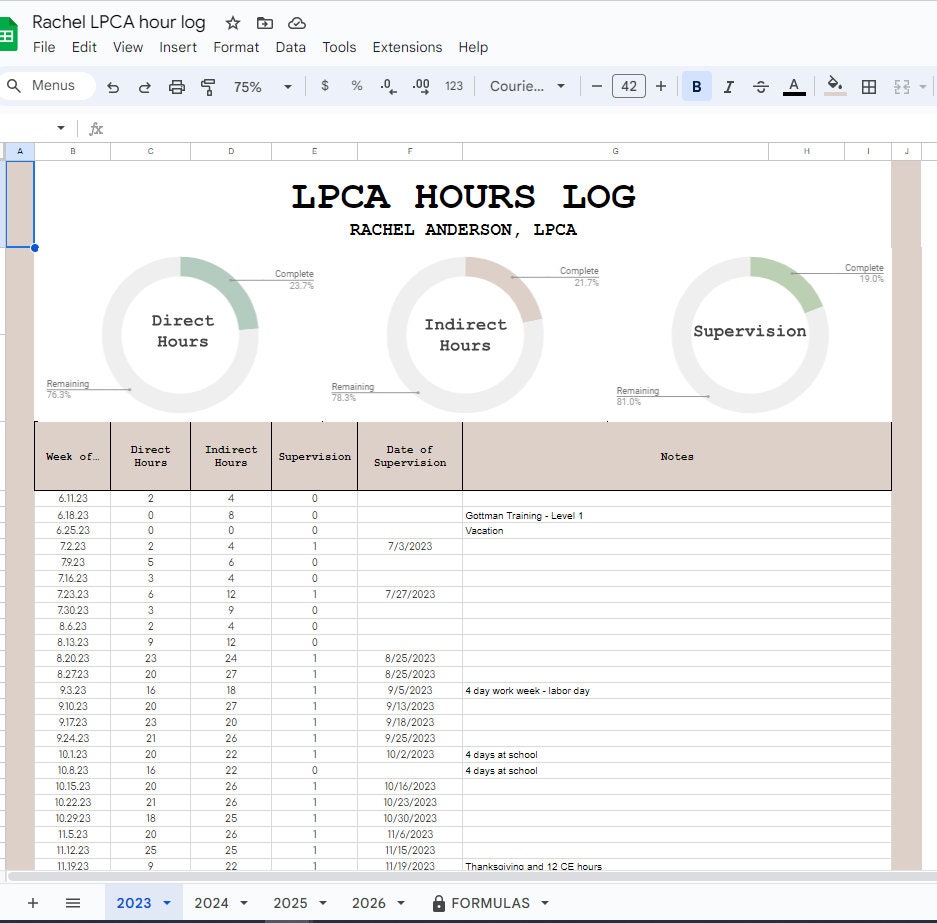937x923 pixels.
Task: Format selection as percent
Action: (x=356, y=86)
